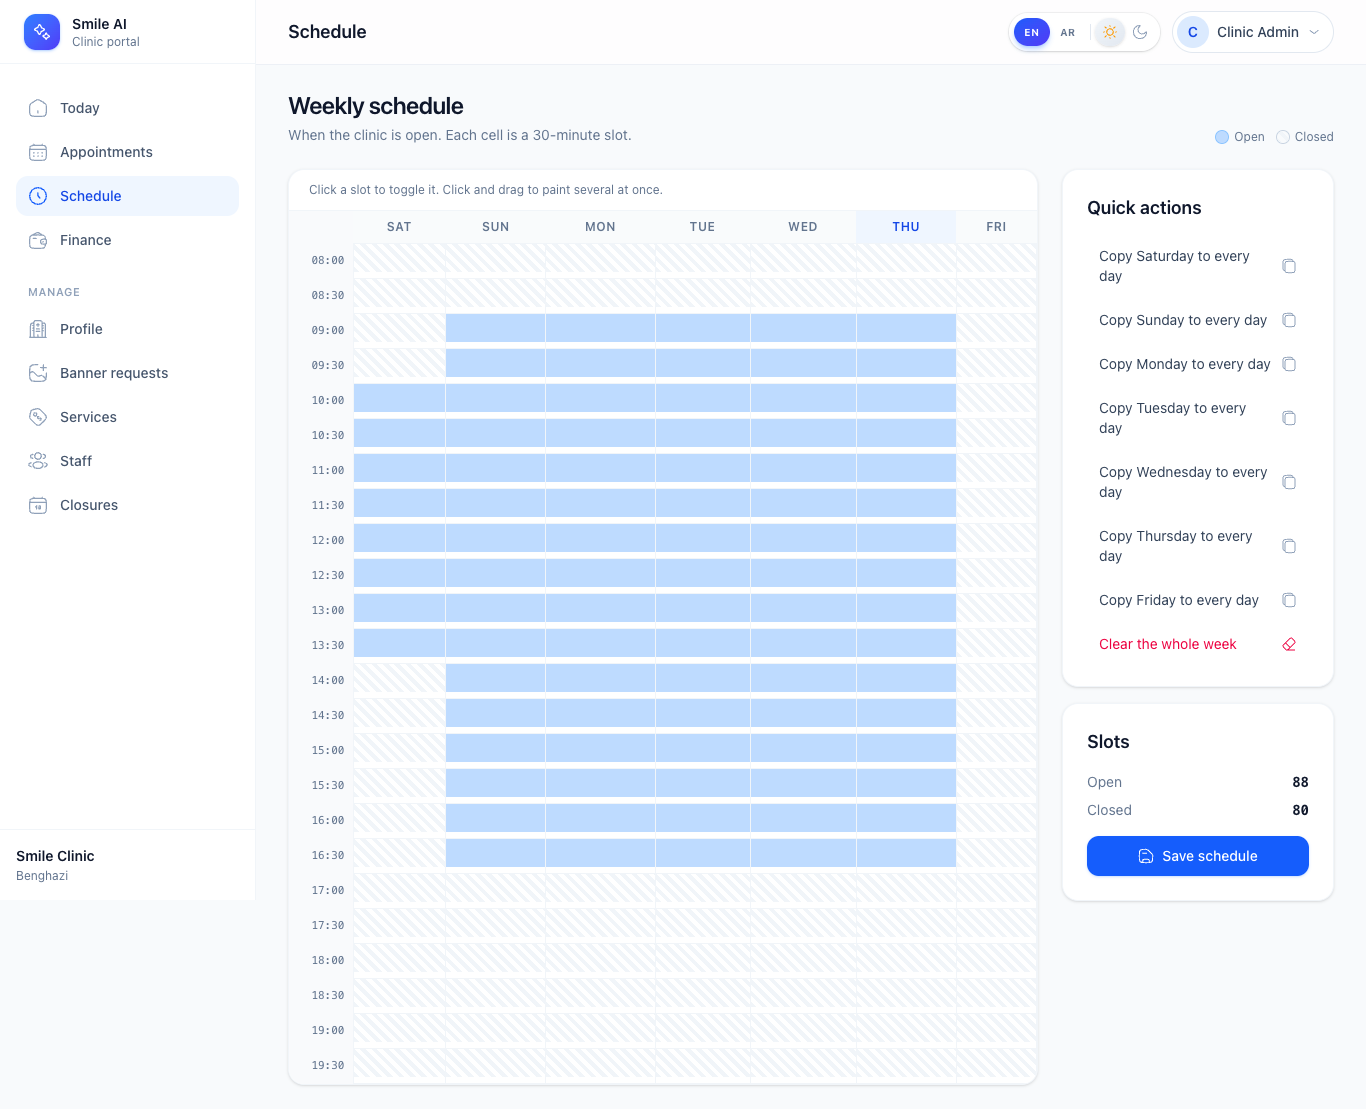Click the Finance wallet icon

click(38, 240)
